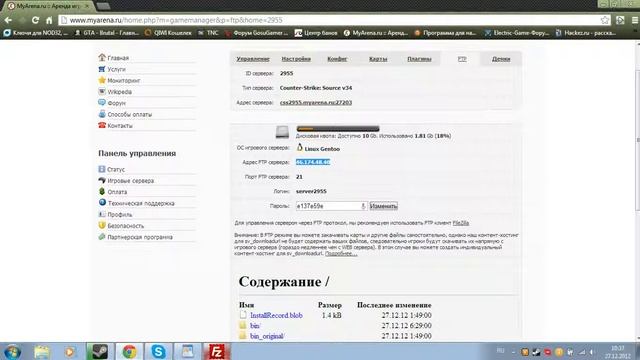The image size is (640, 360).
Task: Open the browser home page icon
Action: point(49,20)
